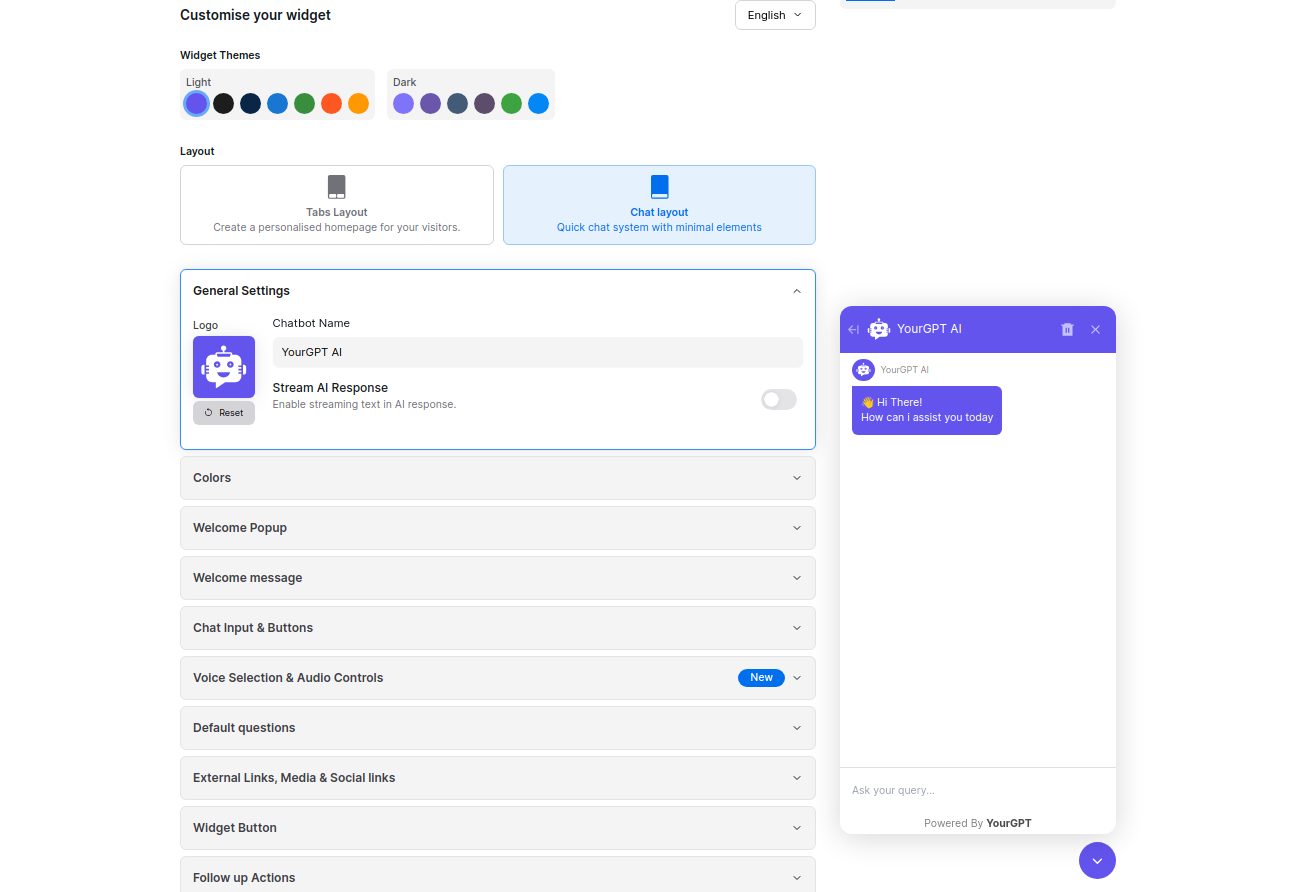Click the first blue Light theme swatch
Image resolution: width=1305 pixels, height=892 pixels.
click(196, 103)
